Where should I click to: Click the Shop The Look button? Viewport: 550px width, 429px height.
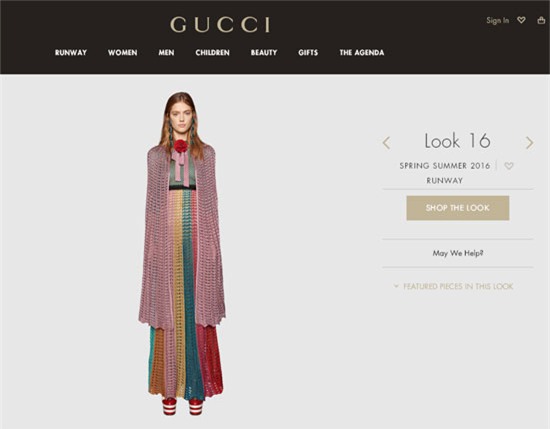click(458, 208)
